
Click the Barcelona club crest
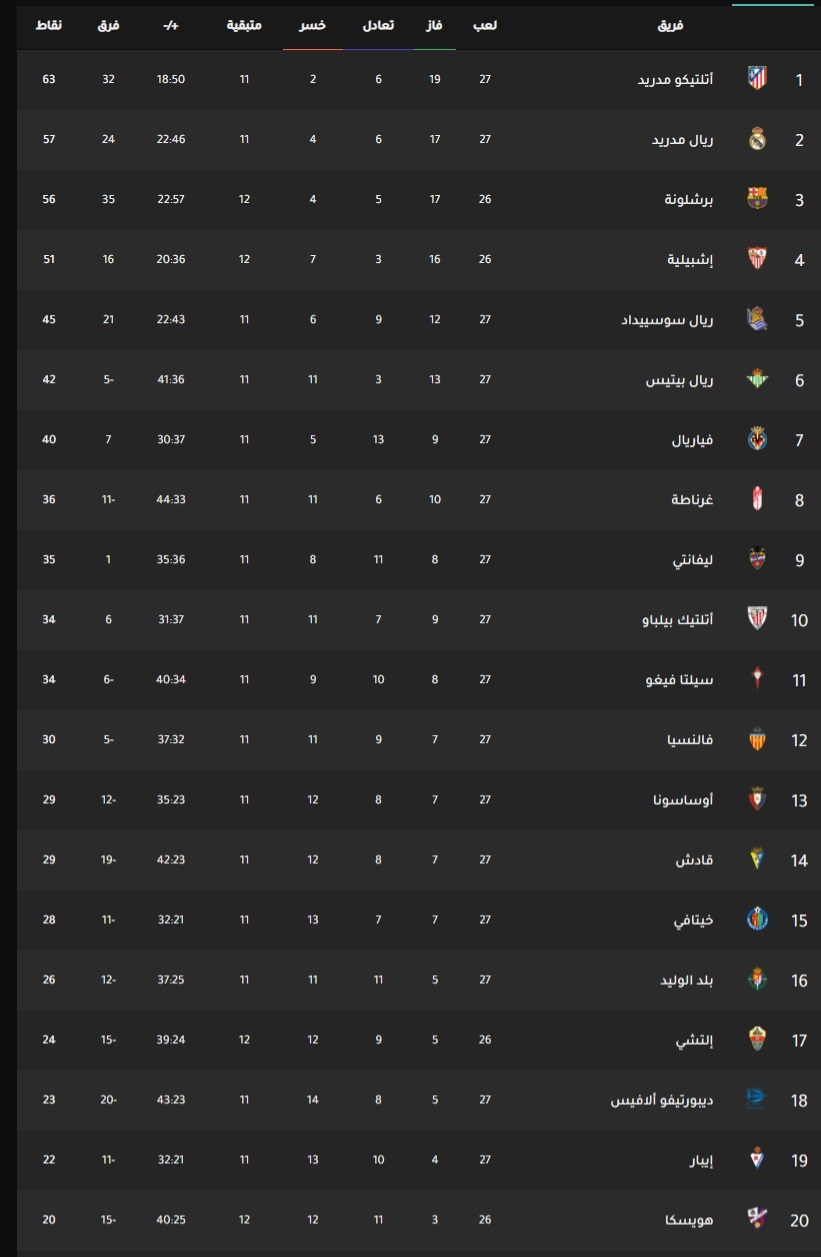[x=757, y=199]
